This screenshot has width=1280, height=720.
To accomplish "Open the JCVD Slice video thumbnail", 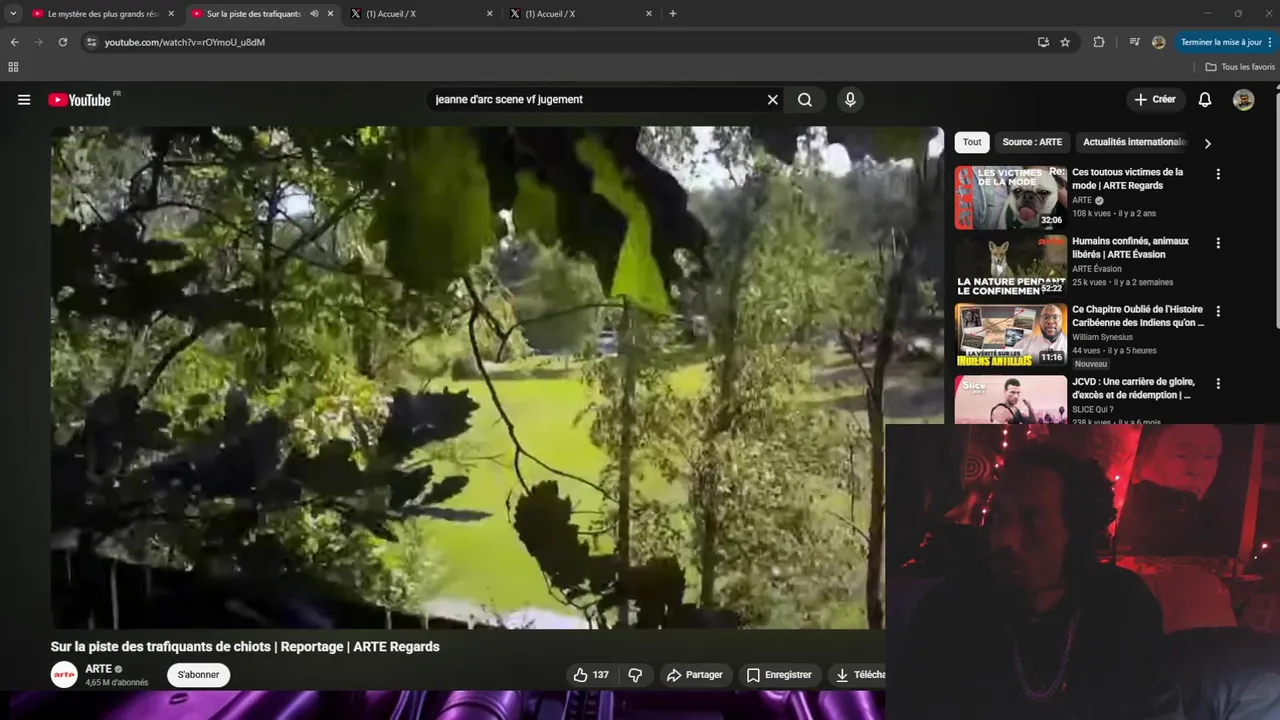I will tap(1011, 400).
